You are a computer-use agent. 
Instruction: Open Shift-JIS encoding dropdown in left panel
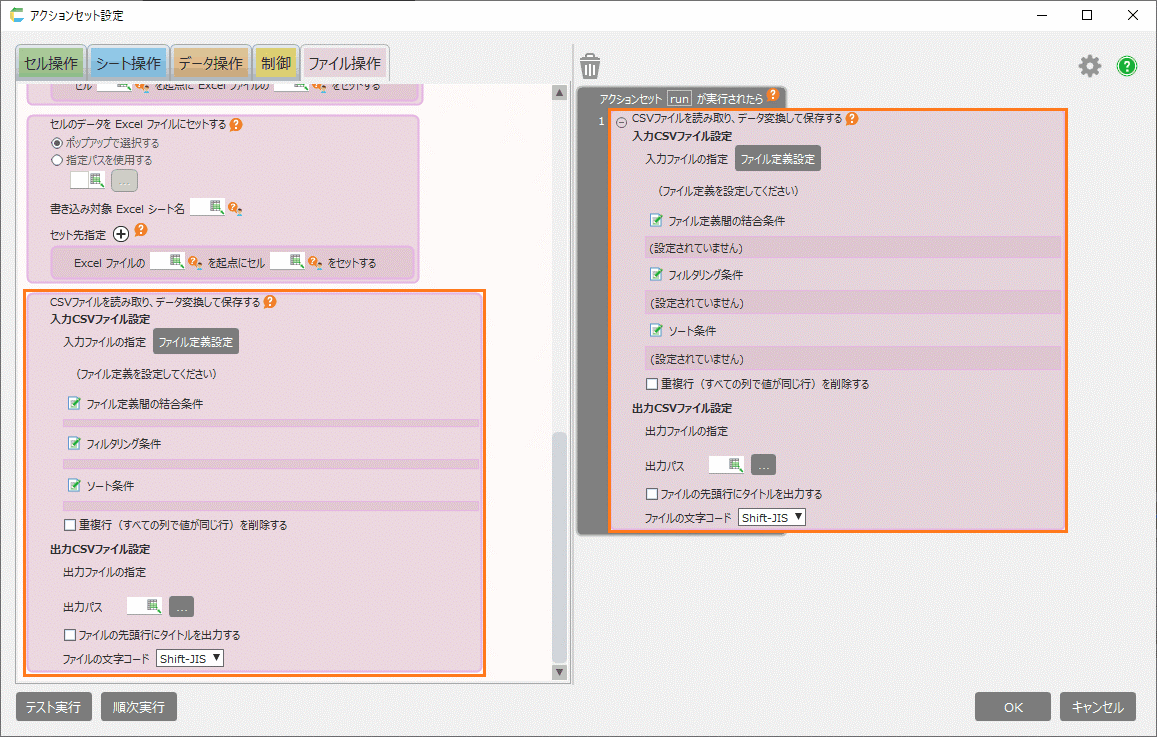tap(190, 658)
